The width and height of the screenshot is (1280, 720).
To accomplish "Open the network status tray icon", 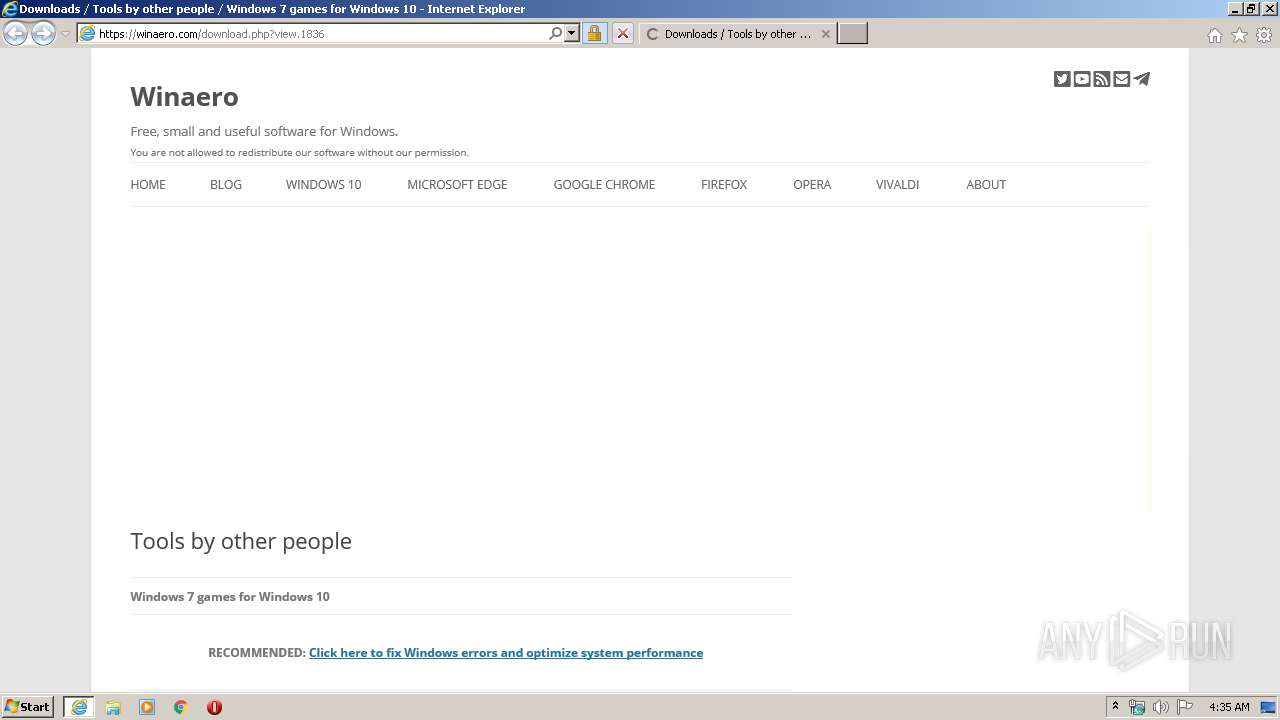I will [x=1137, y=707].
